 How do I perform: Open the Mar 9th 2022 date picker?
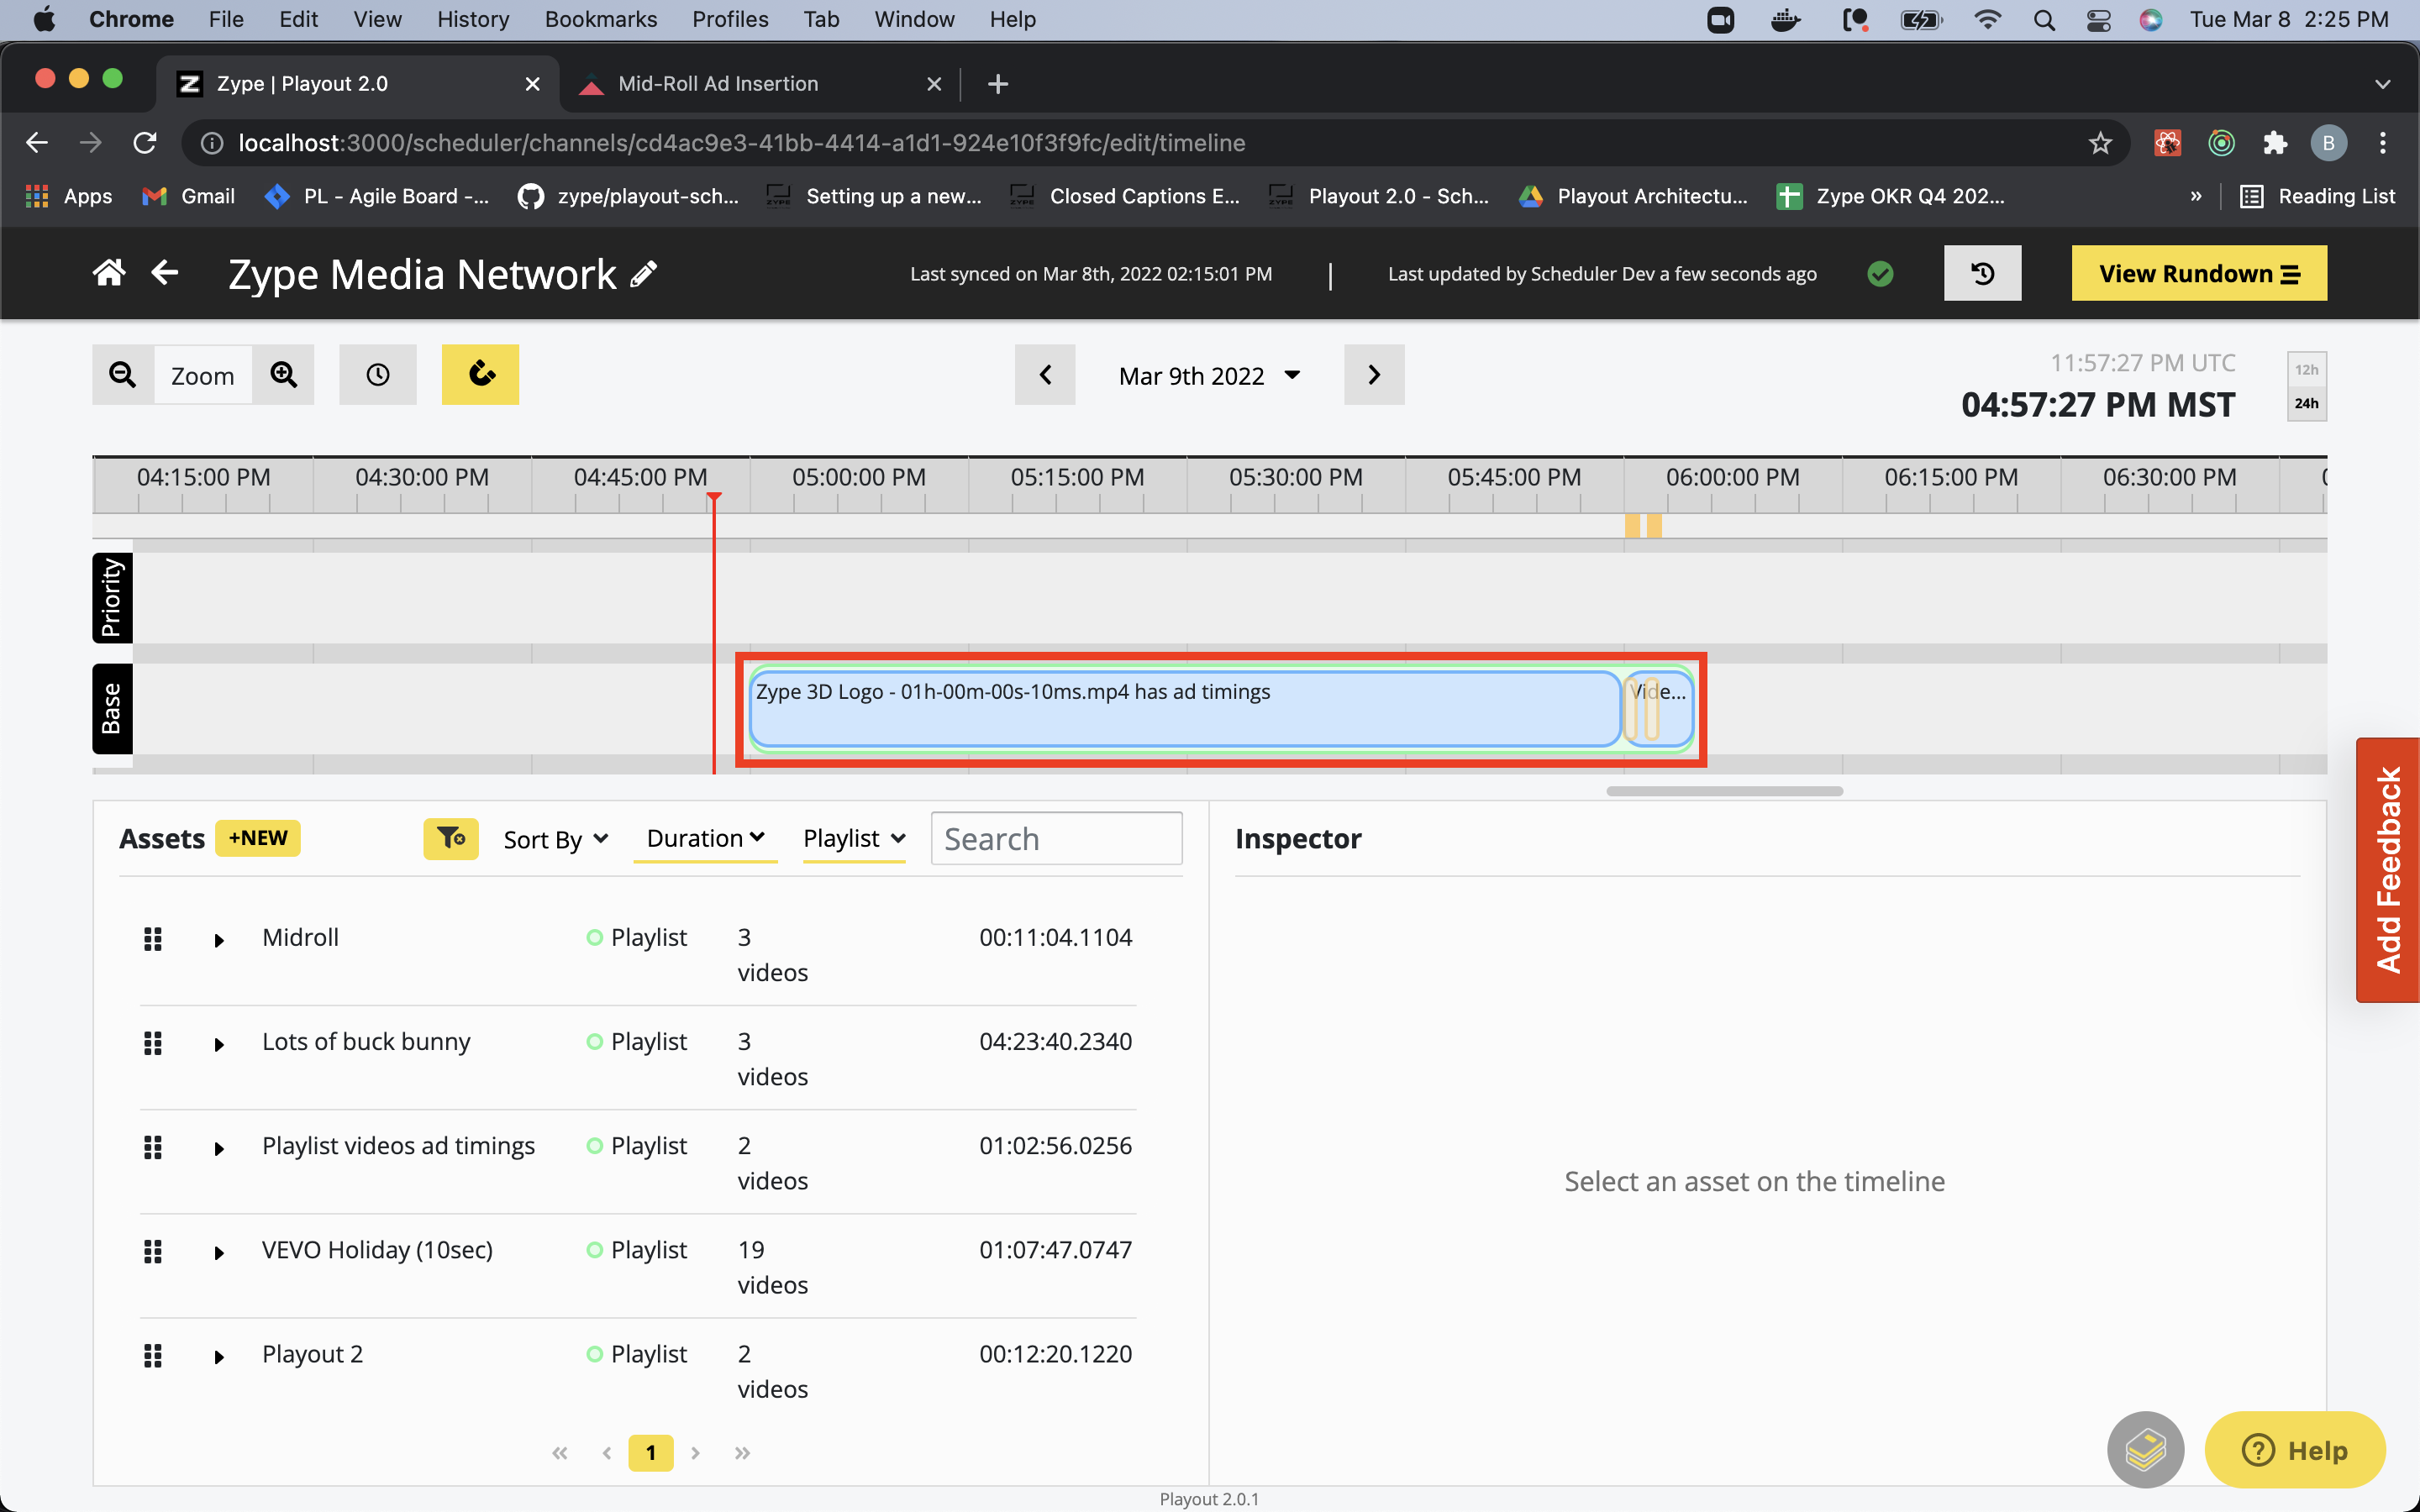coord(1209,375)
